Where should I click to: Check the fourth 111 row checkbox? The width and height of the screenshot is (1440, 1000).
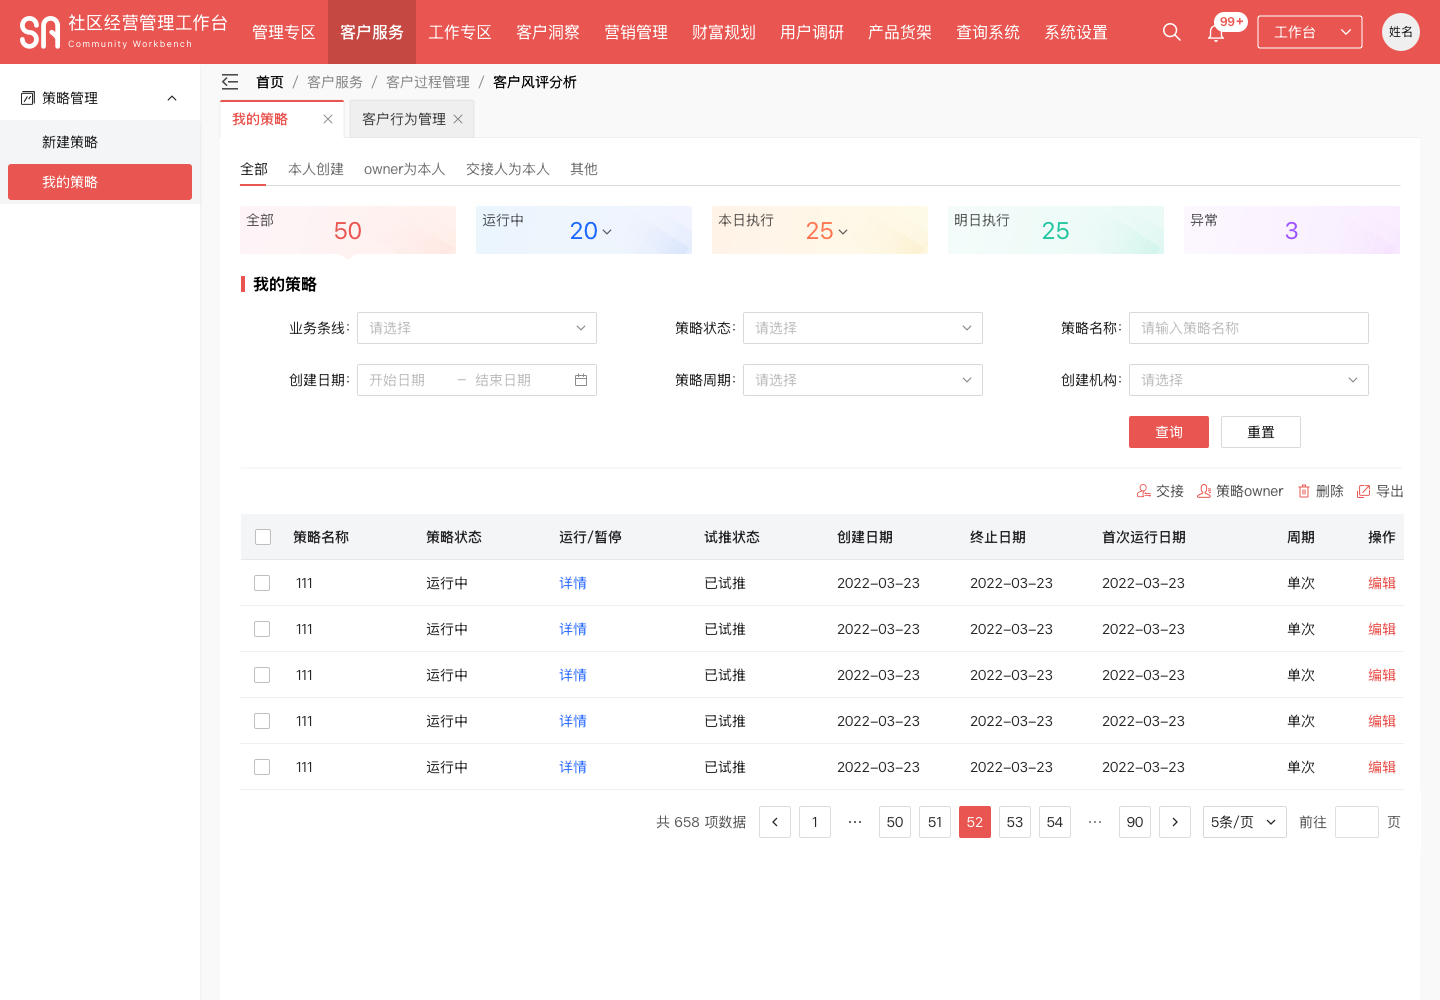point(262,721)
